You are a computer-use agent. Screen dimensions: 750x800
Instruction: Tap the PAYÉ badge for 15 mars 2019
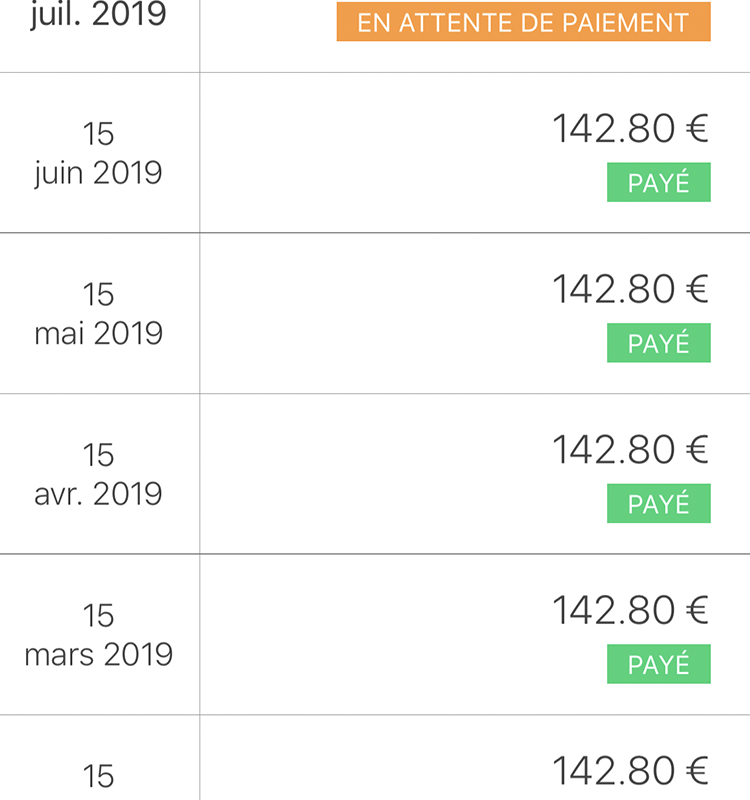(659, 664)
